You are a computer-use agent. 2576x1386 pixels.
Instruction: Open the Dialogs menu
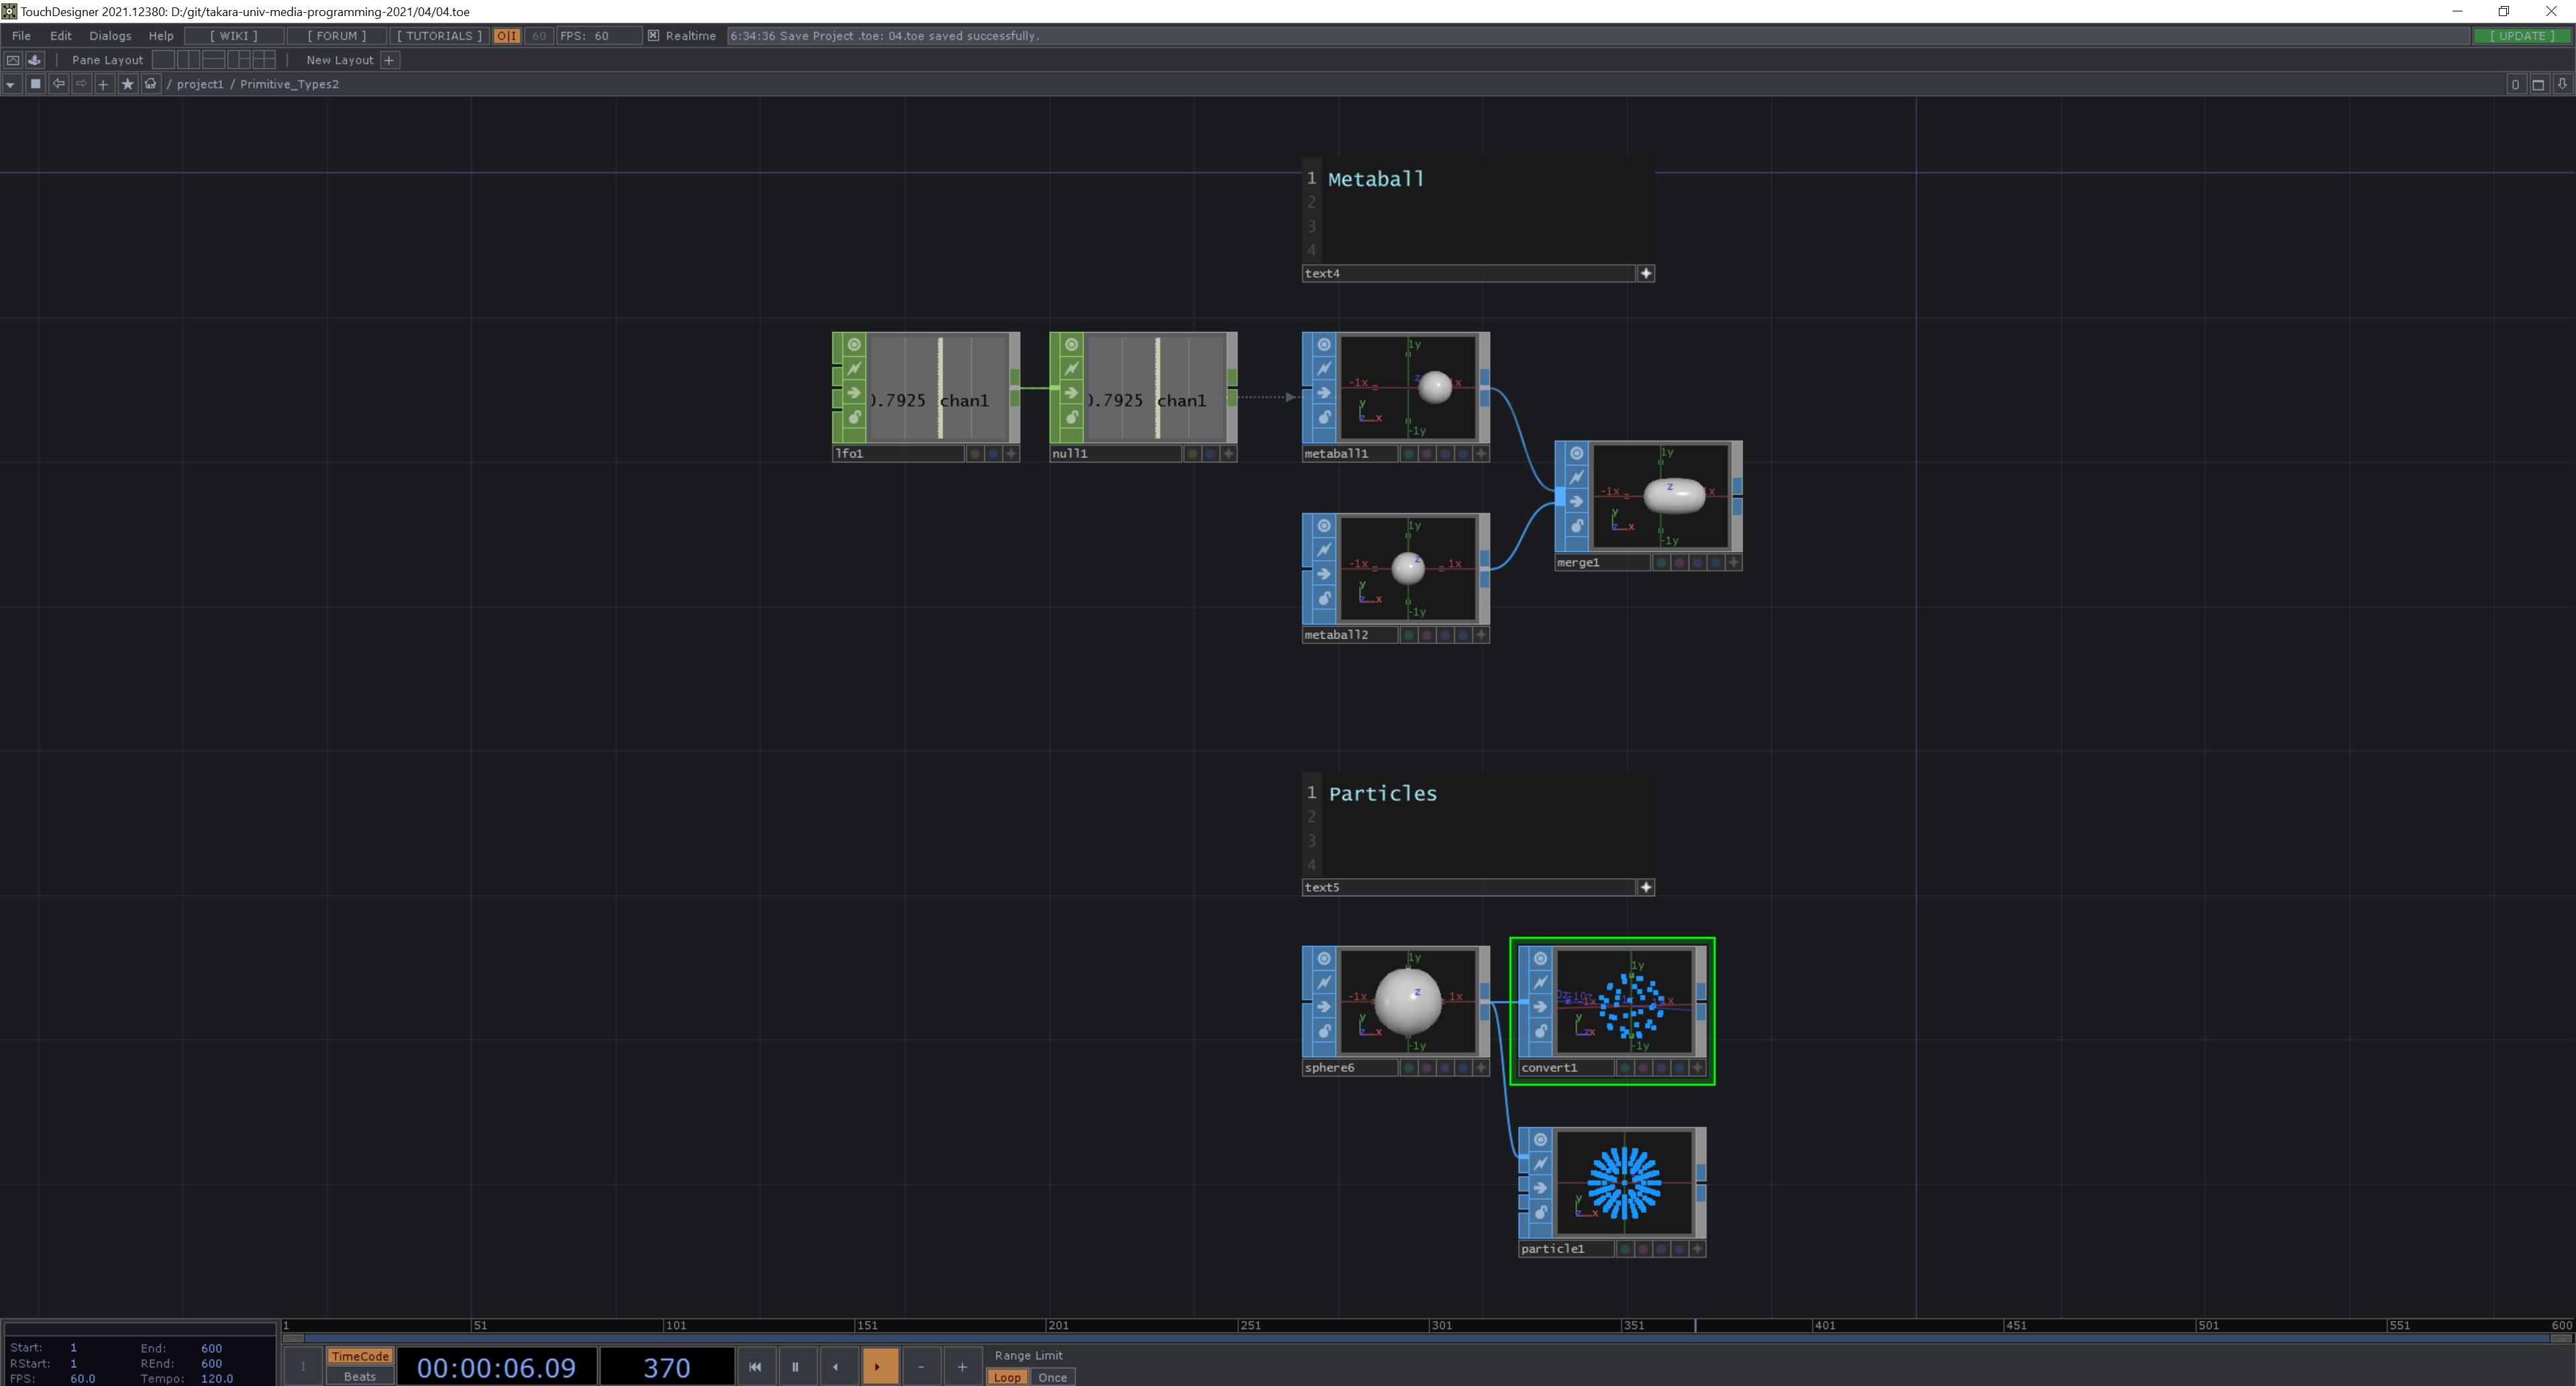110,36
